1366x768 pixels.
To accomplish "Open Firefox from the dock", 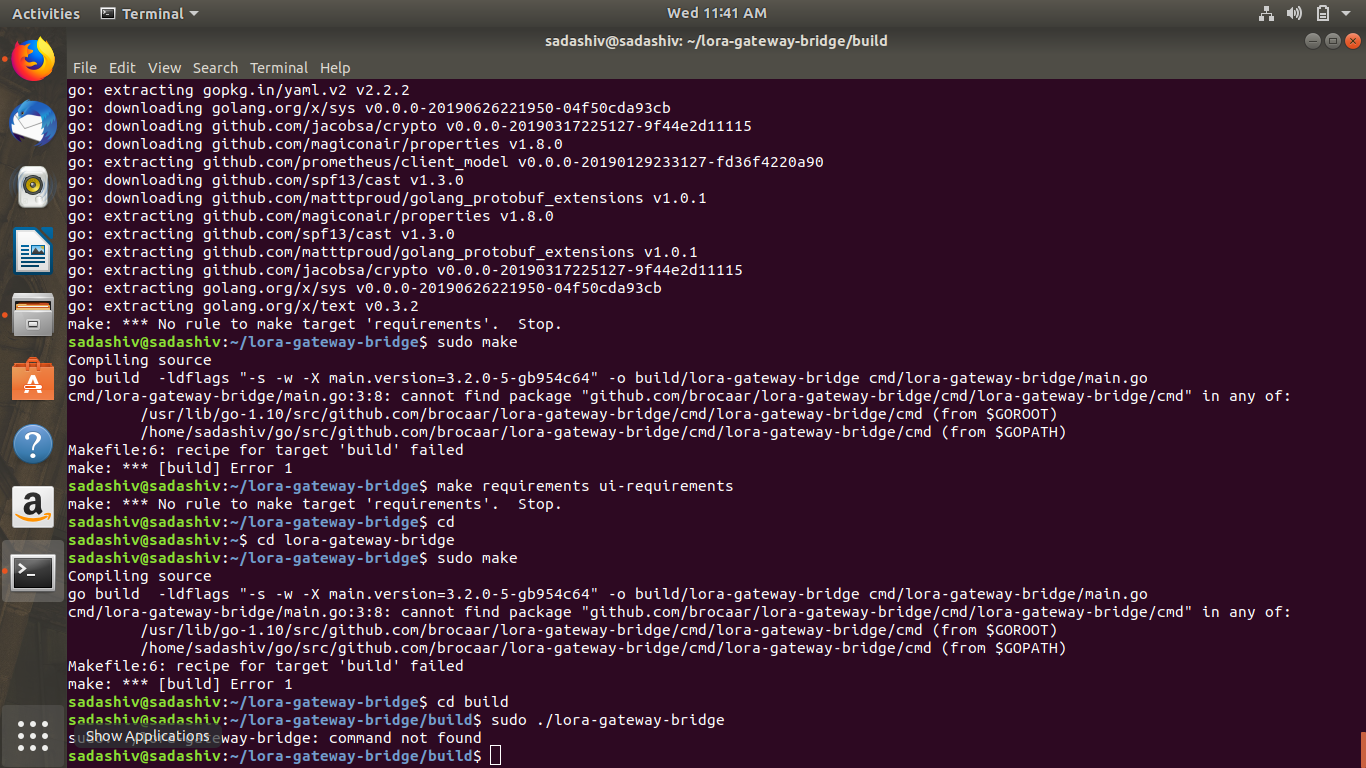I will (33, 59).
